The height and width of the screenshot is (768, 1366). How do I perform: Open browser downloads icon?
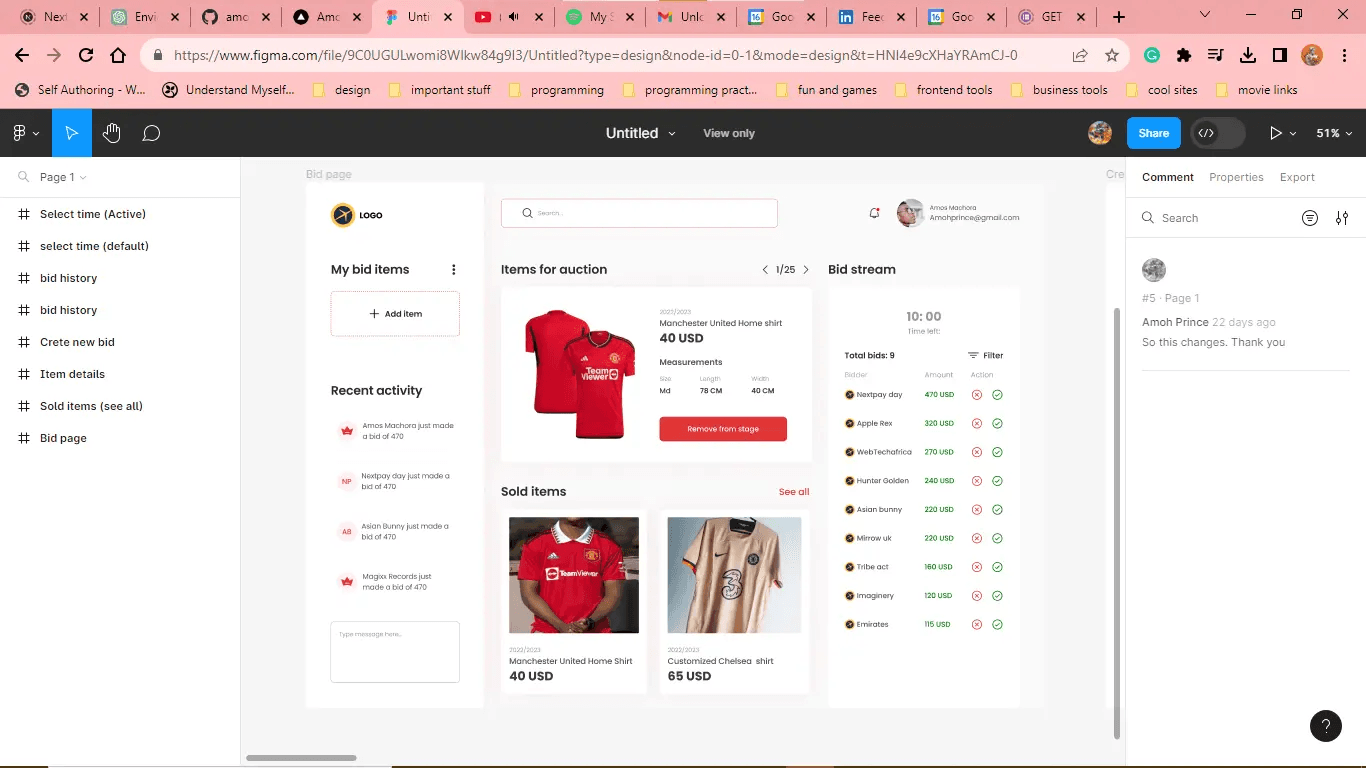point(1248,55)
